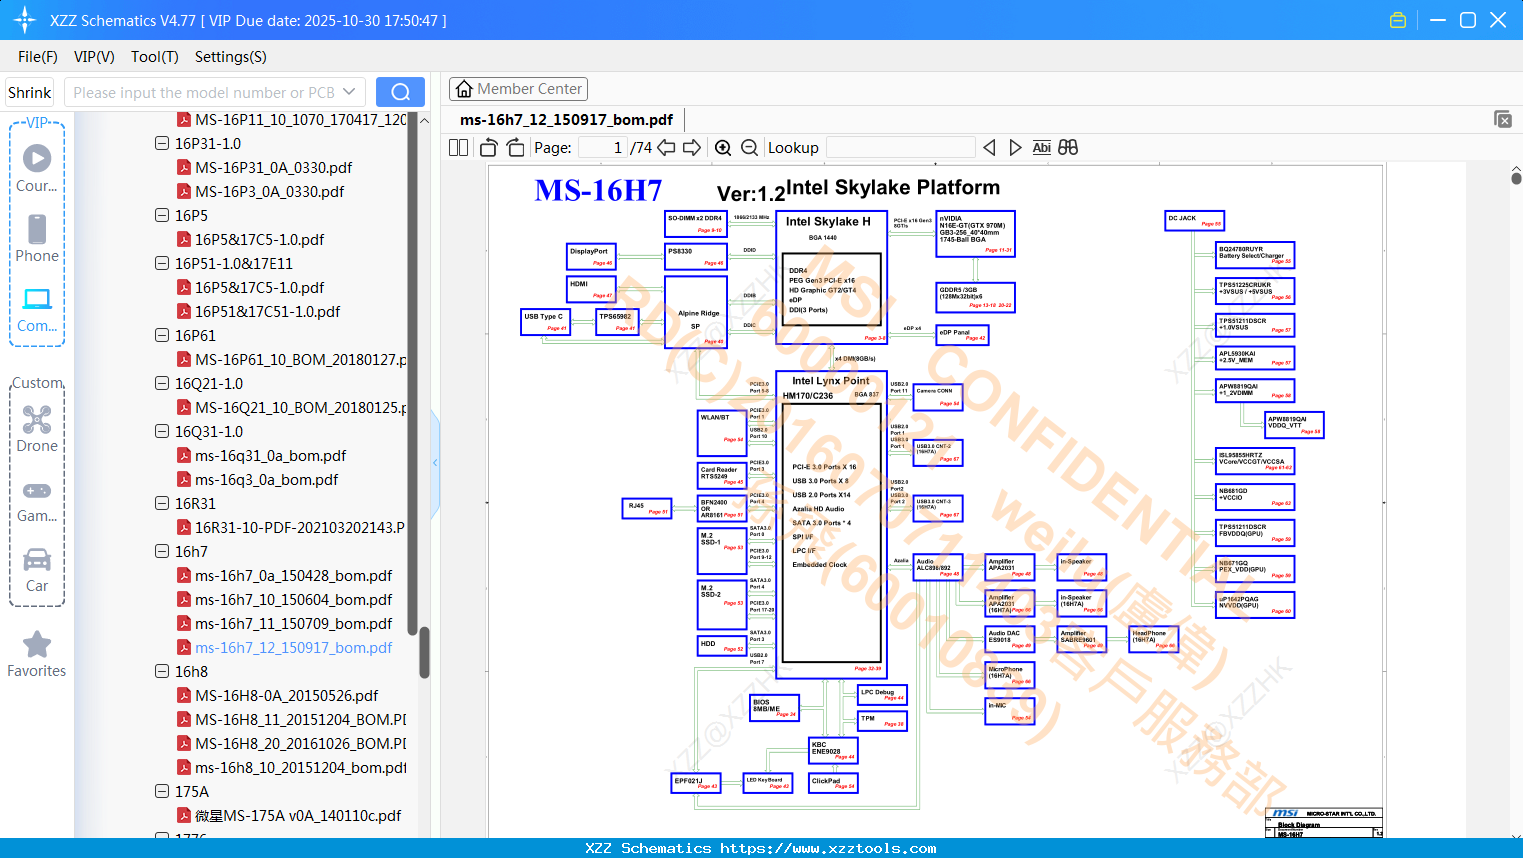Zoom out of the schematic page
Image resolution: width=1523 pixels, height=858 pixels.
click(749, 147)
